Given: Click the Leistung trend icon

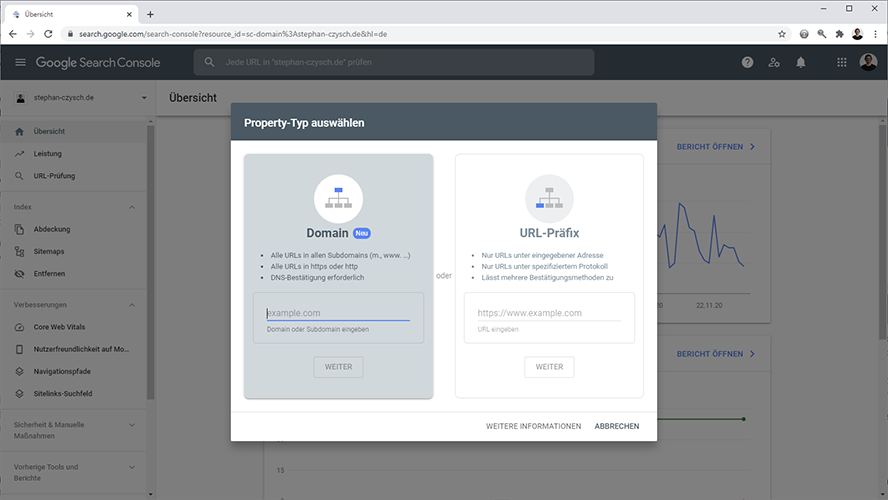Looking at the screenshot, I should pyautogui.click(x=19, y=153).
